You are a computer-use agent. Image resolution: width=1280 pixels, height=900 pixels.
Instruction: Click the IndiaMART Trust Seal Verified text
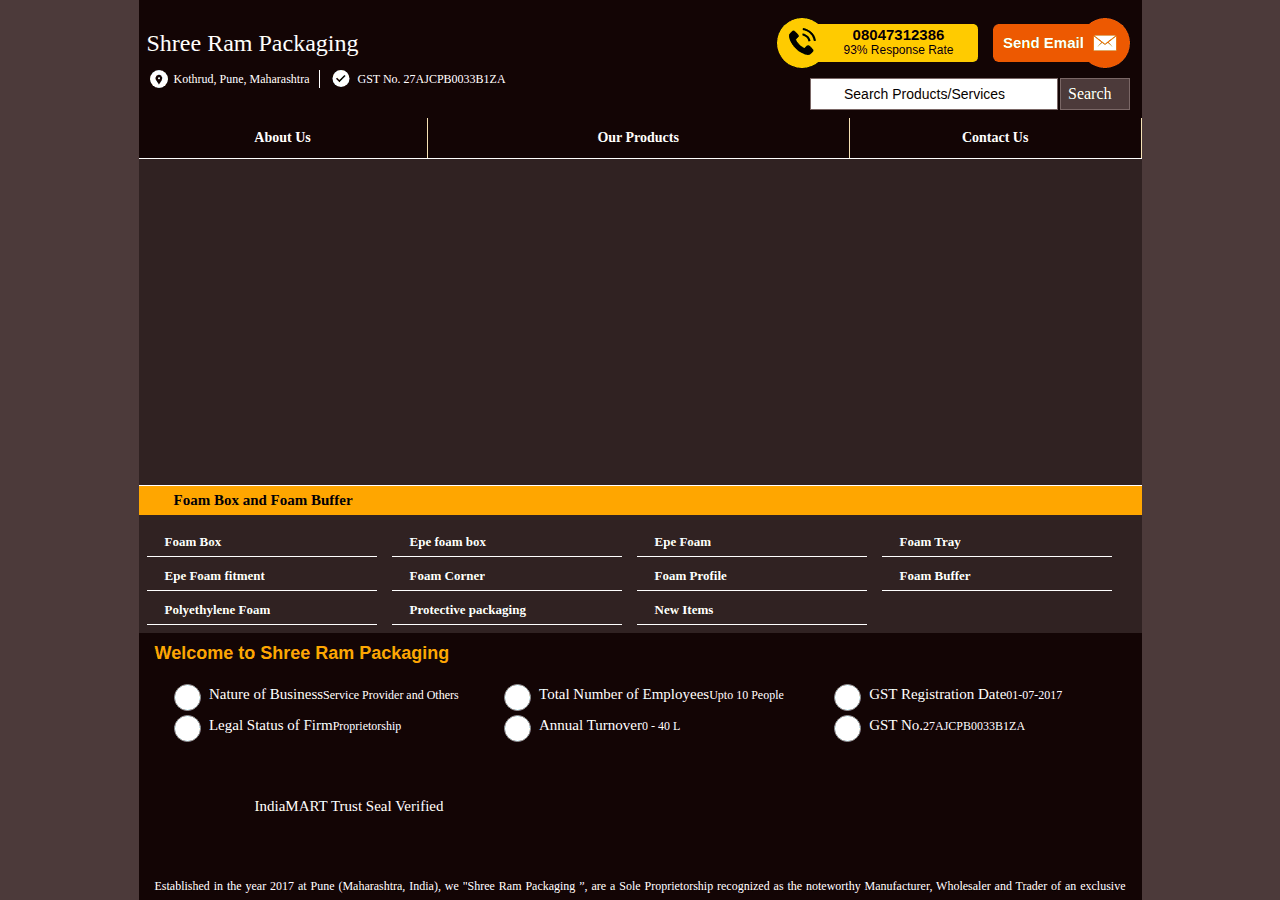(349, 806)
